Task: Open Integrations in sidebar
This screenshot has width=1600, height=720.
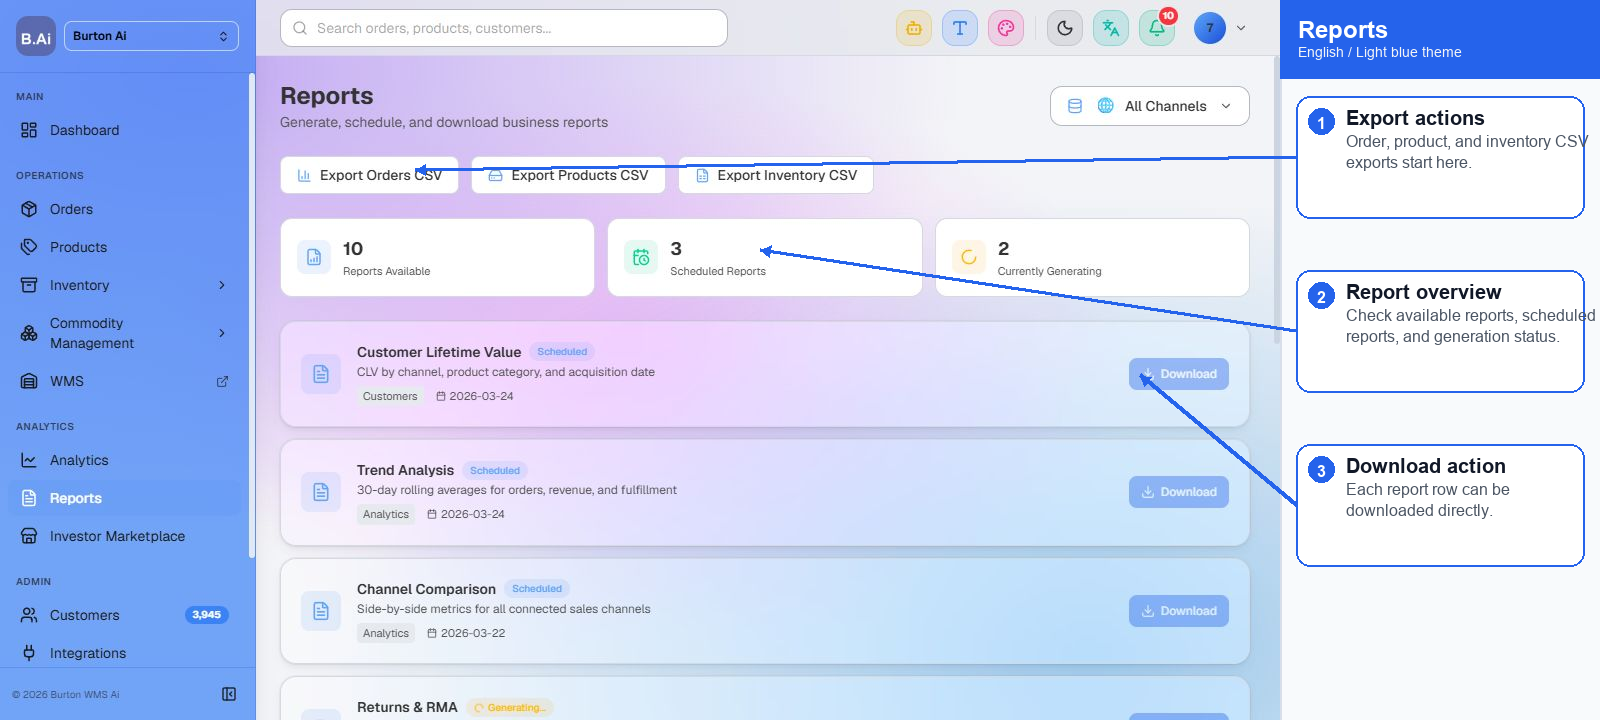Action: 125,653
